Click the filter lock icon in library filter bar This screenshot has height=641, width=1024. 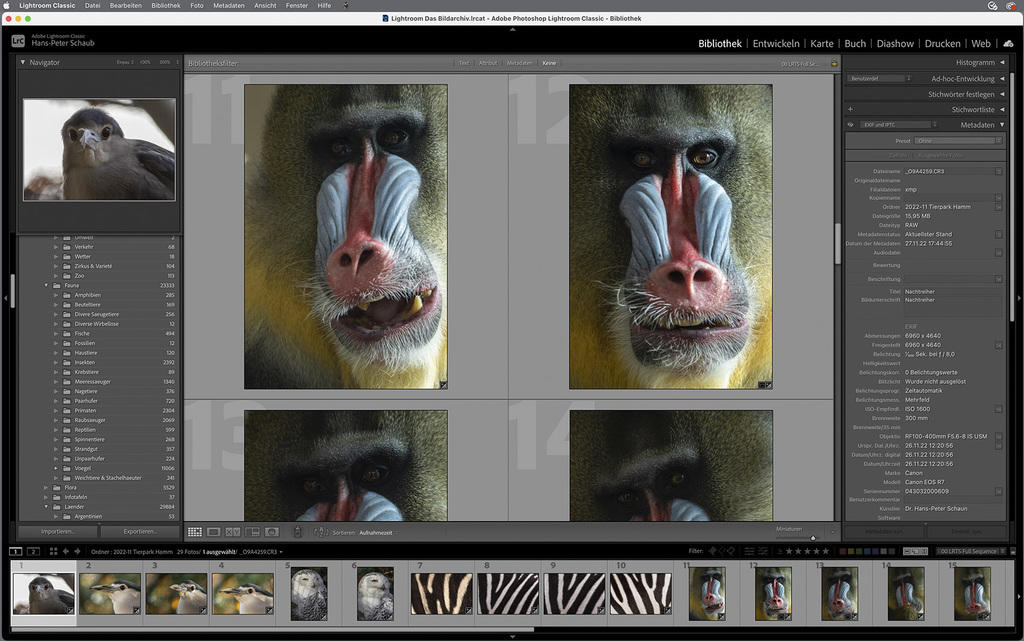pyautogui.click(x=834, y=63)
